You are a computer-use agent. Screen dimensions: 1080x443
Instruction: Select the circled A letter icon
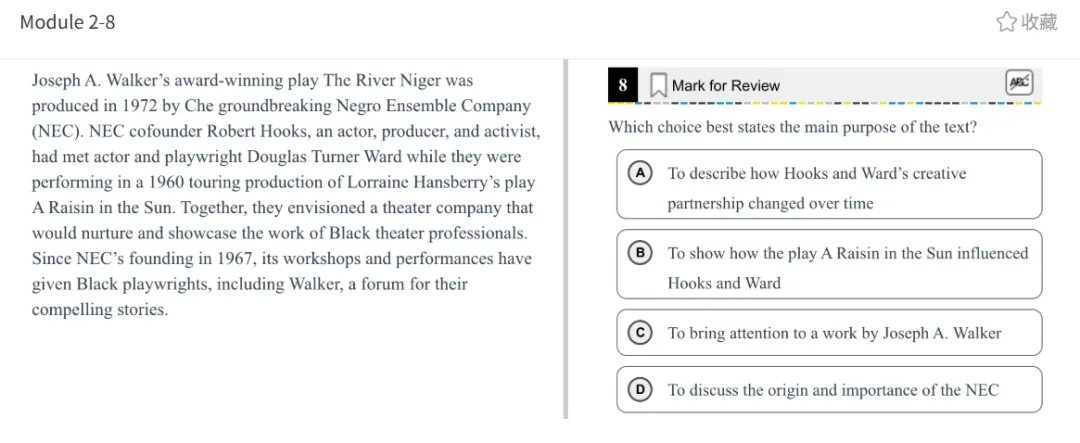tap(640, 173)
